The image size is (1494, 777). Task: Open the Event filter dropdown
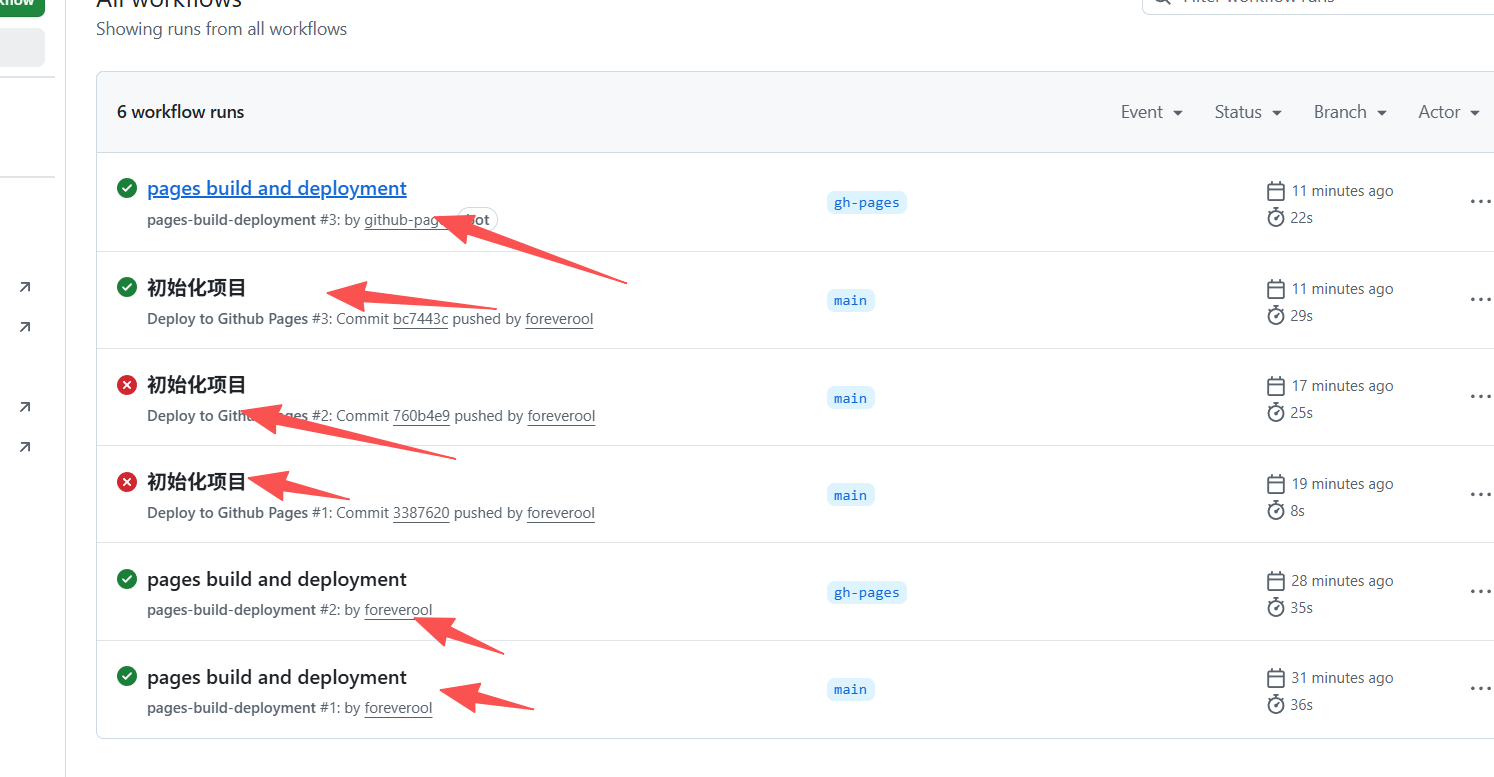point(1151,112)
